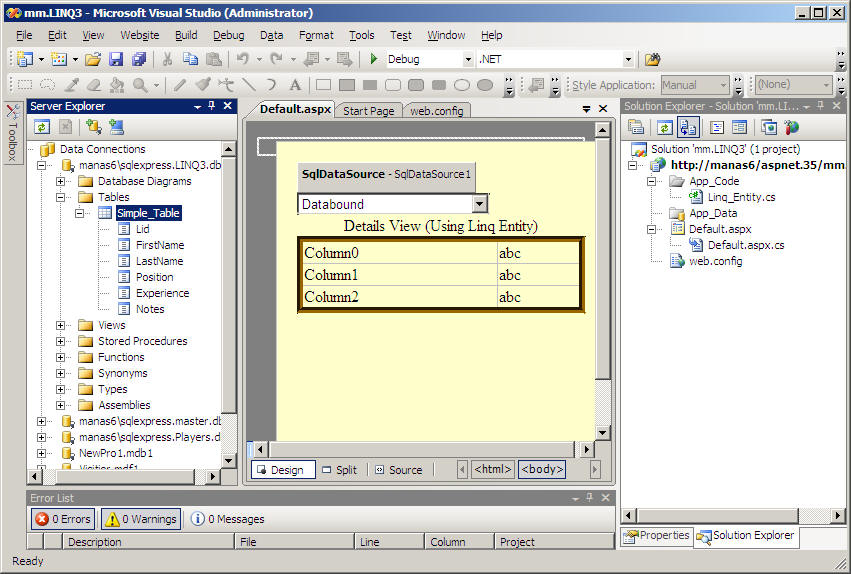Expand the manas6\sqlexpress.master connection
The height and width of the screenshot is (574, 851).
point(41,421)
